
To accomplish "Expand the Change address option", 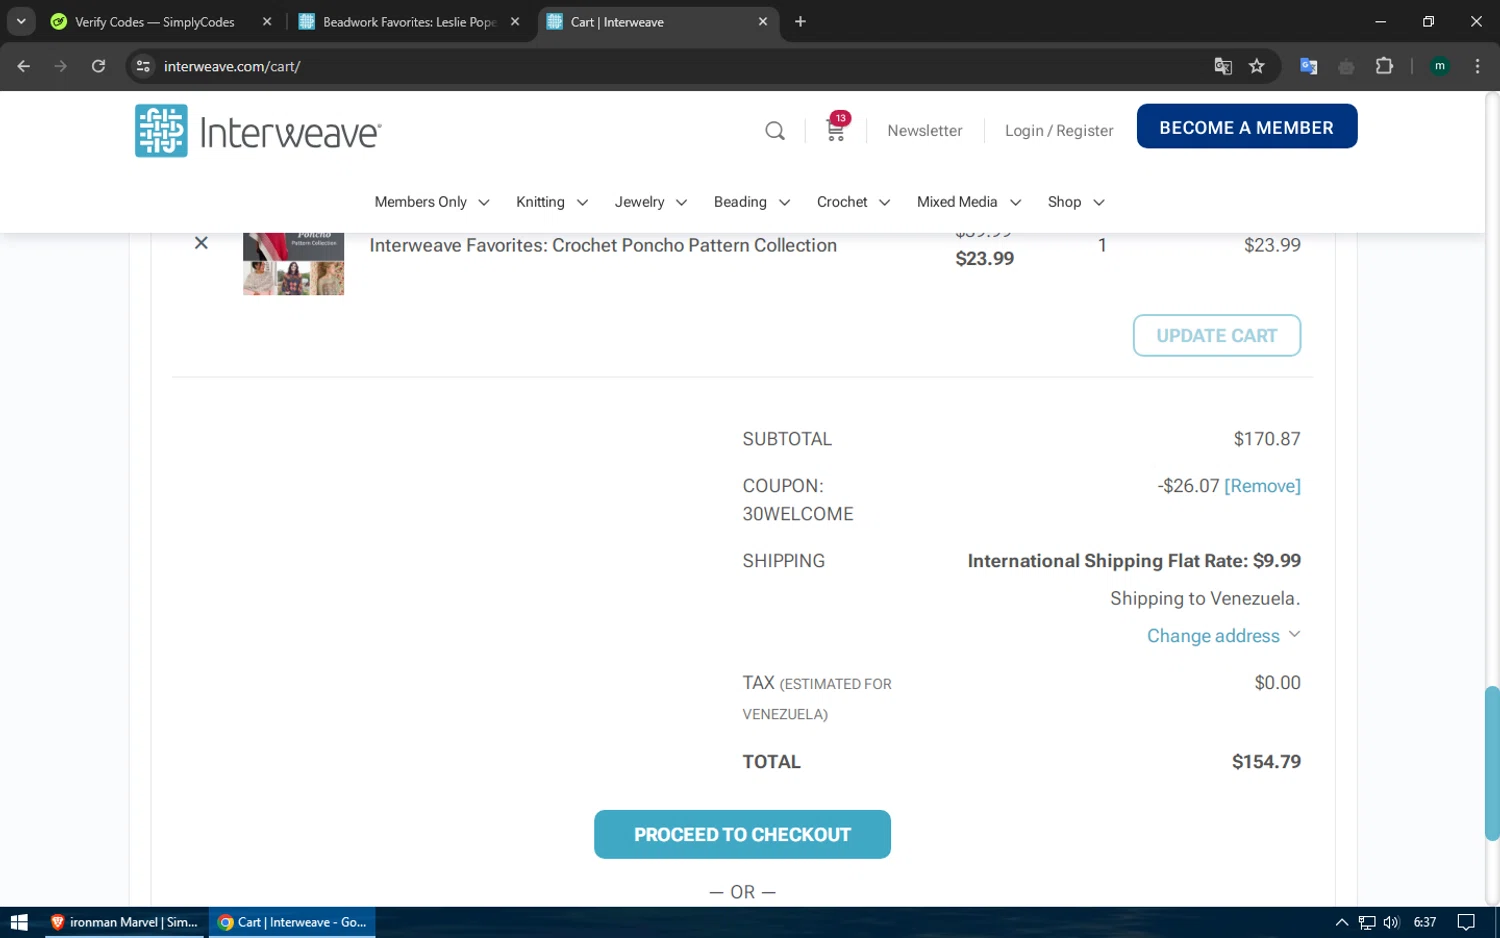I will click(1223, 636).
